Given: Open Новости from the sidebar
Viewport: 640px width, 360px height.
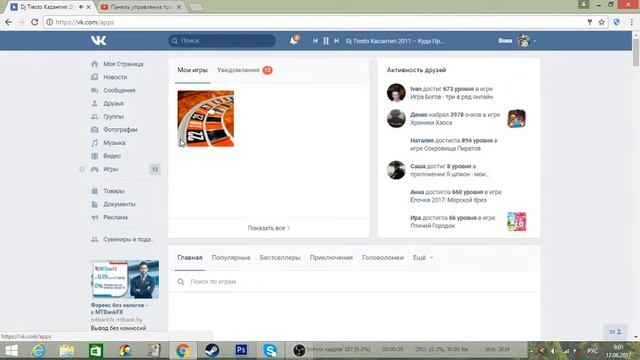Looking at the screenshot, I should pos(115,77).
